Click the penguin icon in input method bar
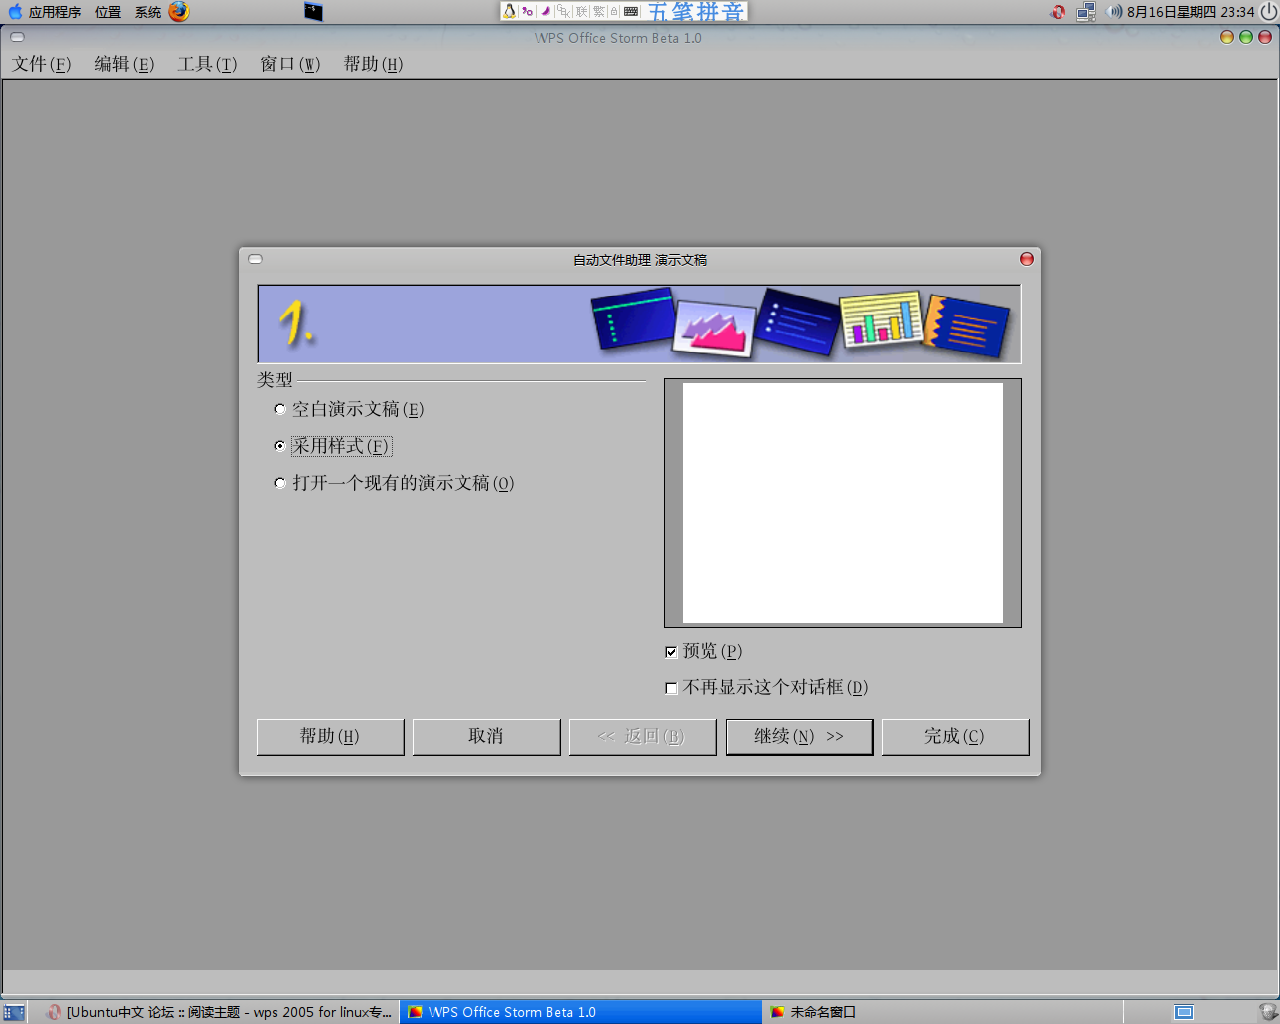Image resolution: width=1280 pixels, height=1024 pixels. [x=510, y=11]
